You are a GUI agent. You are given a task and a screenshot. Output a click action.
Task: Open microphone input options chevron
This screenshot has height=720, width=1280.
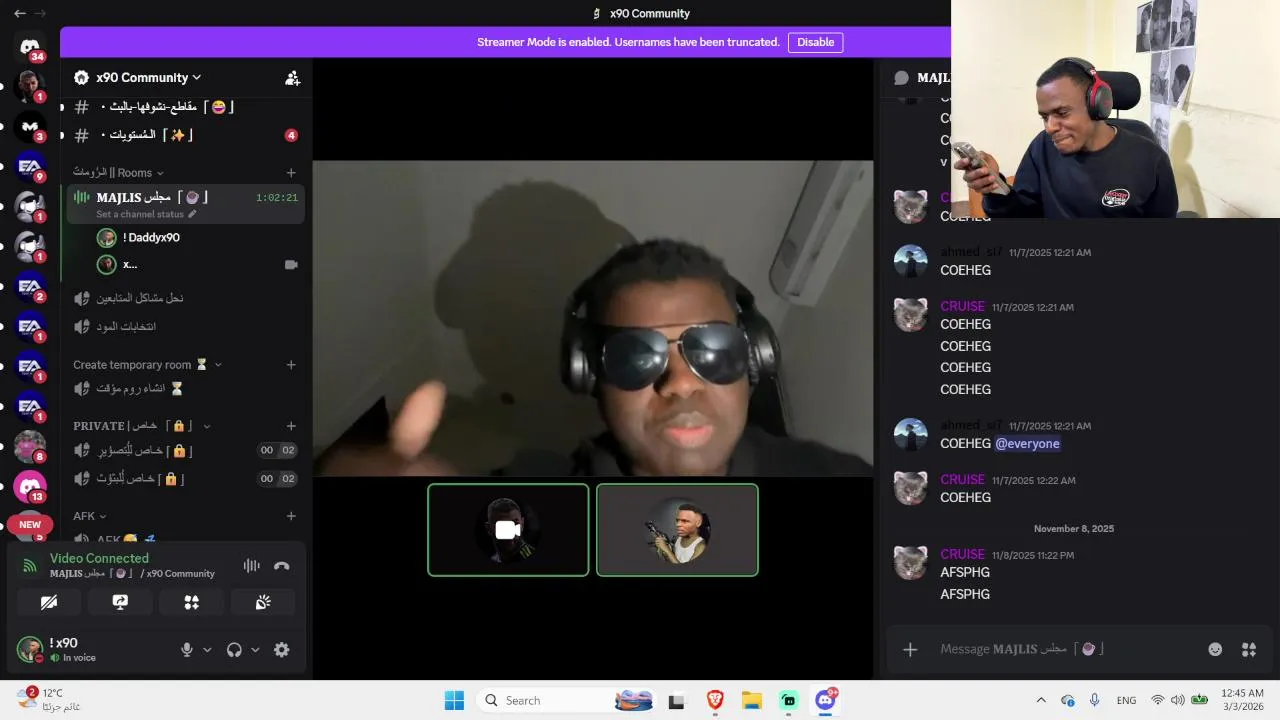[207, 649]
